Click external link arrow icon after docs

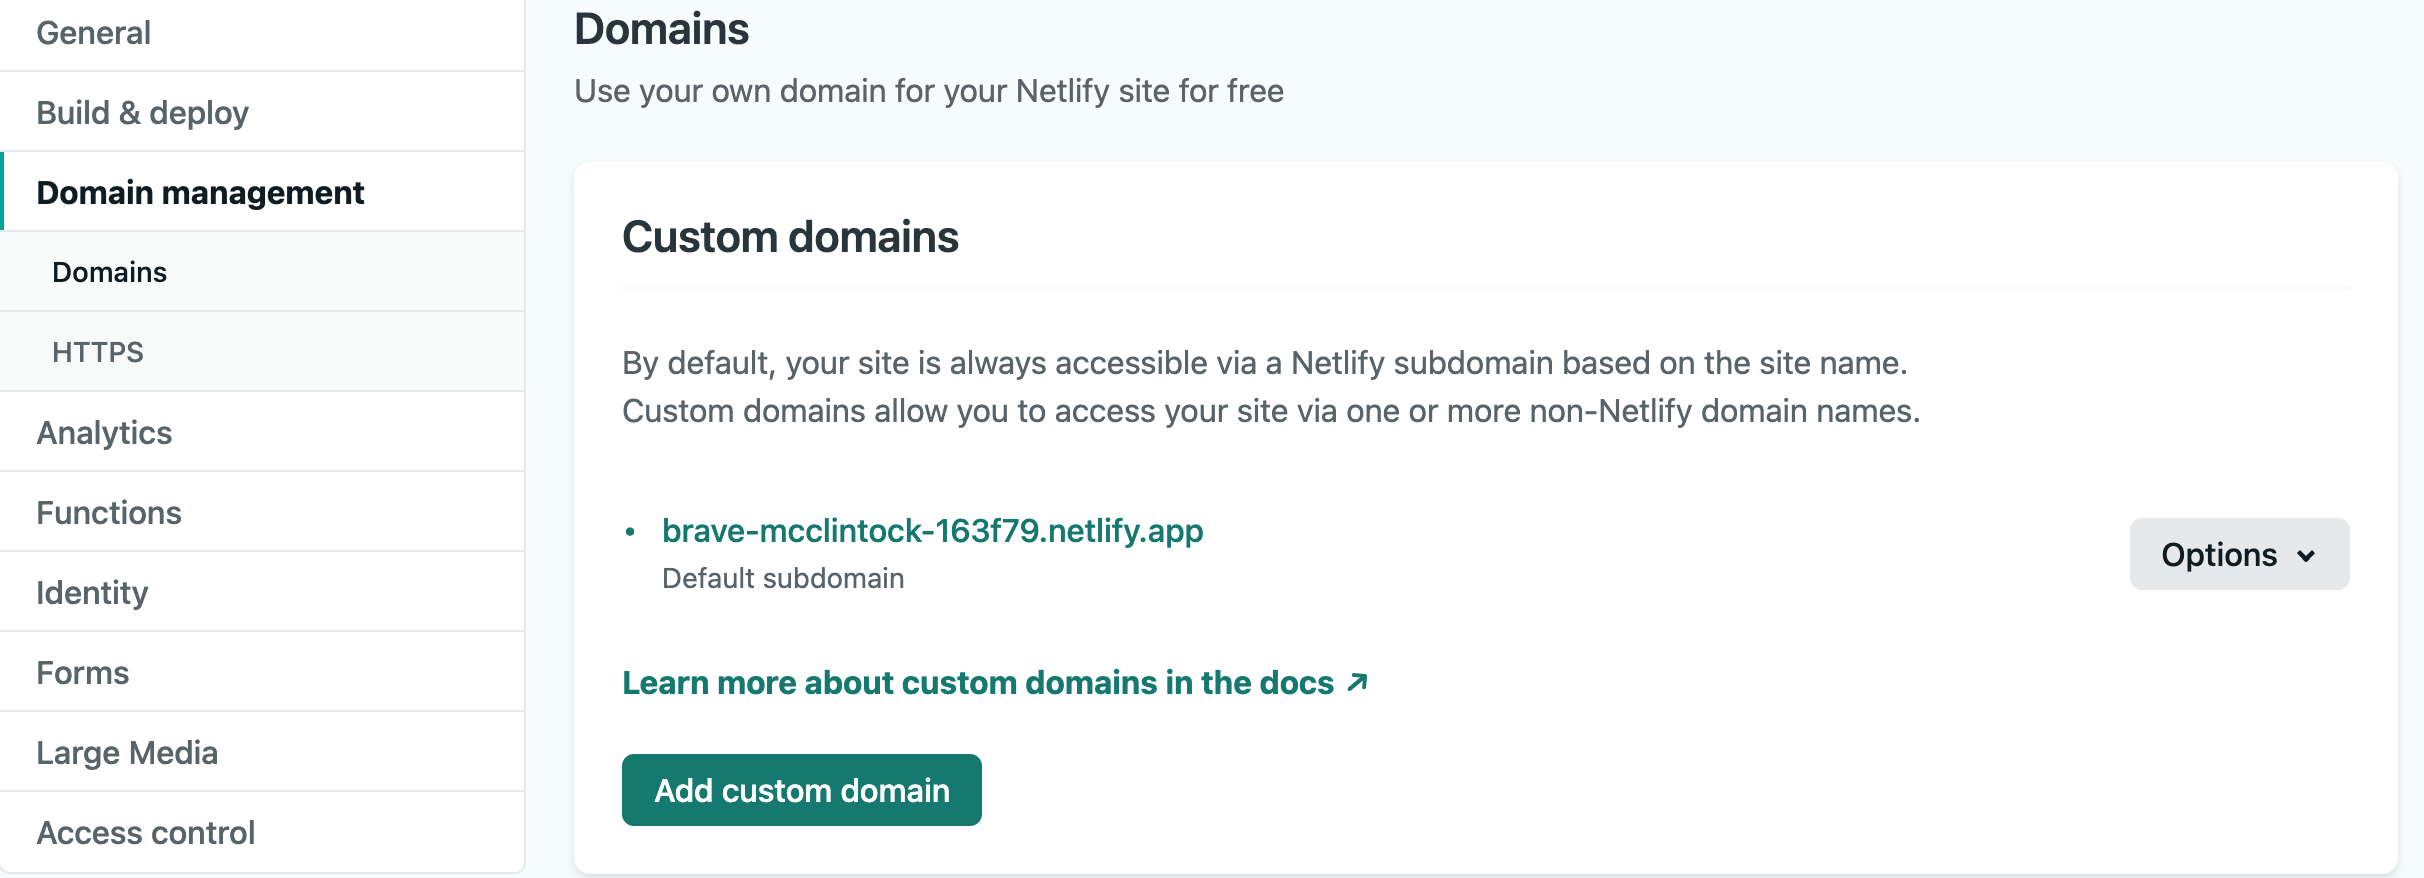pos(1357,682)
